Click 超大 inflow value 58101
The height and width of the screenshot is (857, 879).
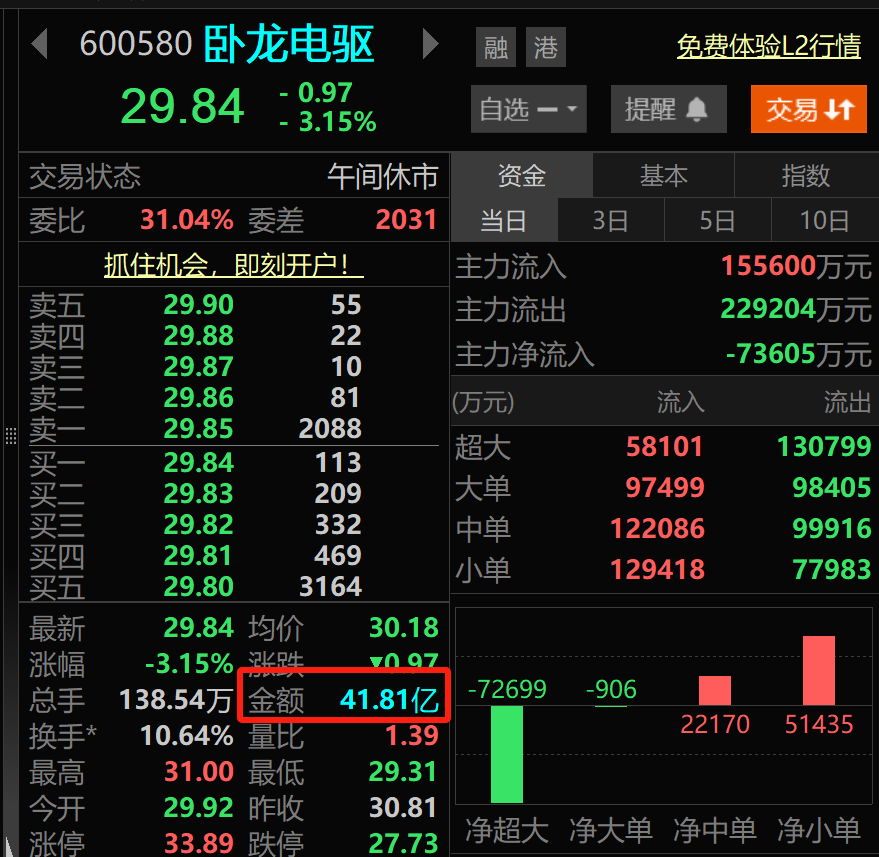tap(664, 447)
